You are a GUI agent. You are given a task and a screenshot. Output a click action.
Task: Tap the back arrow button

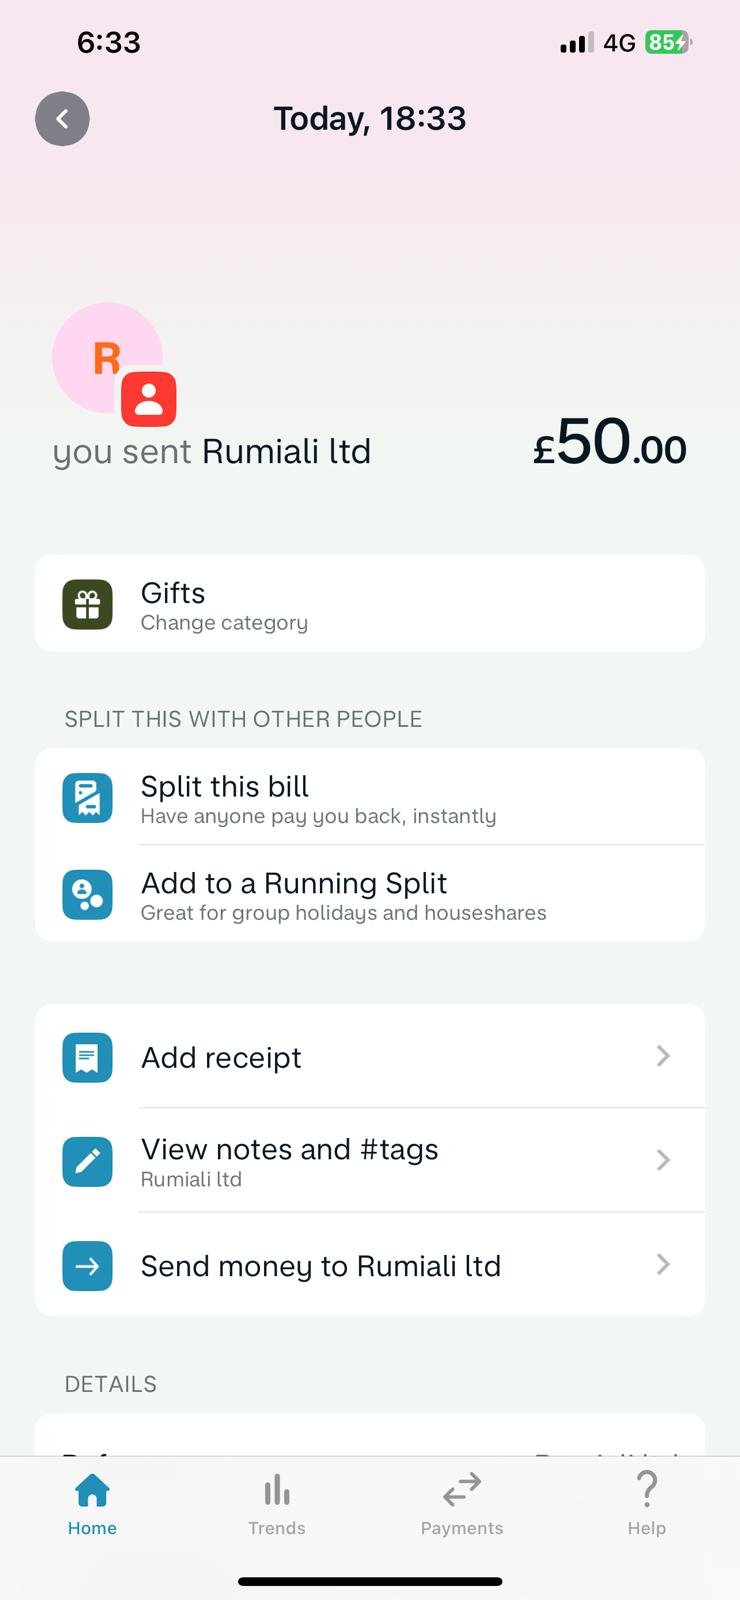click(62, 119)
